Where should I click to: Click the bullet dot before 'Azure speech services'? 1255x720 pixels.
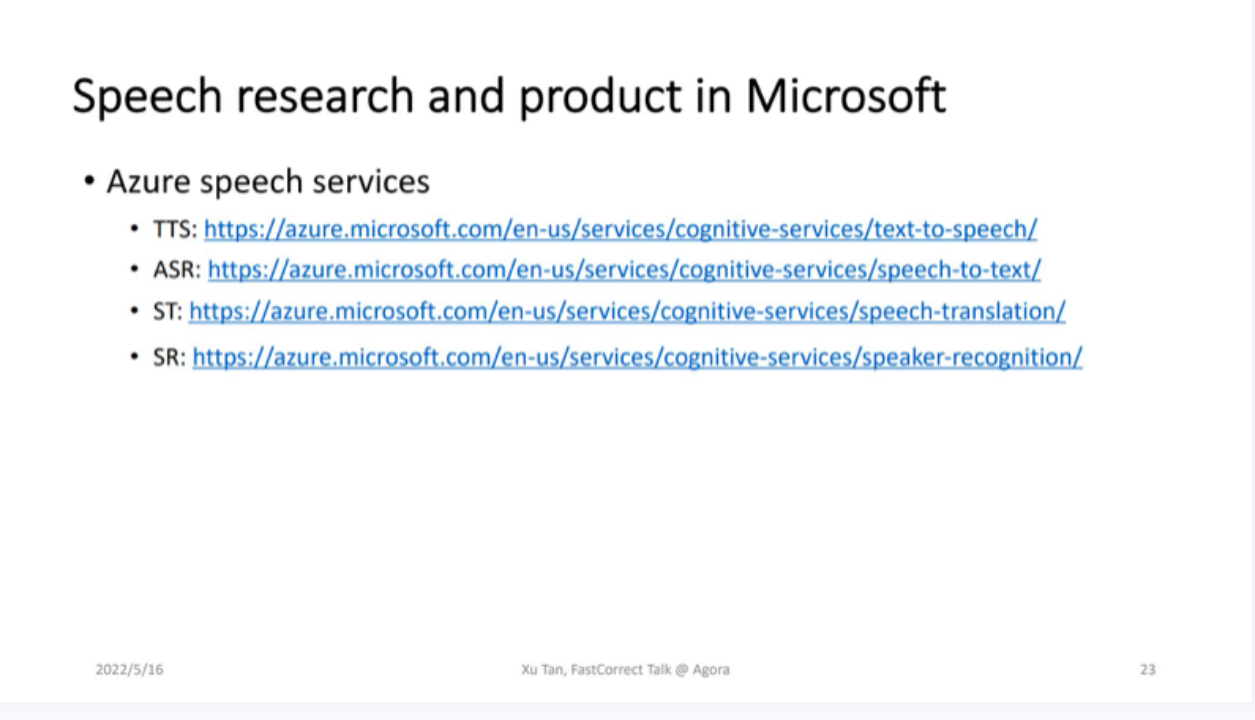tap(90, 183)
